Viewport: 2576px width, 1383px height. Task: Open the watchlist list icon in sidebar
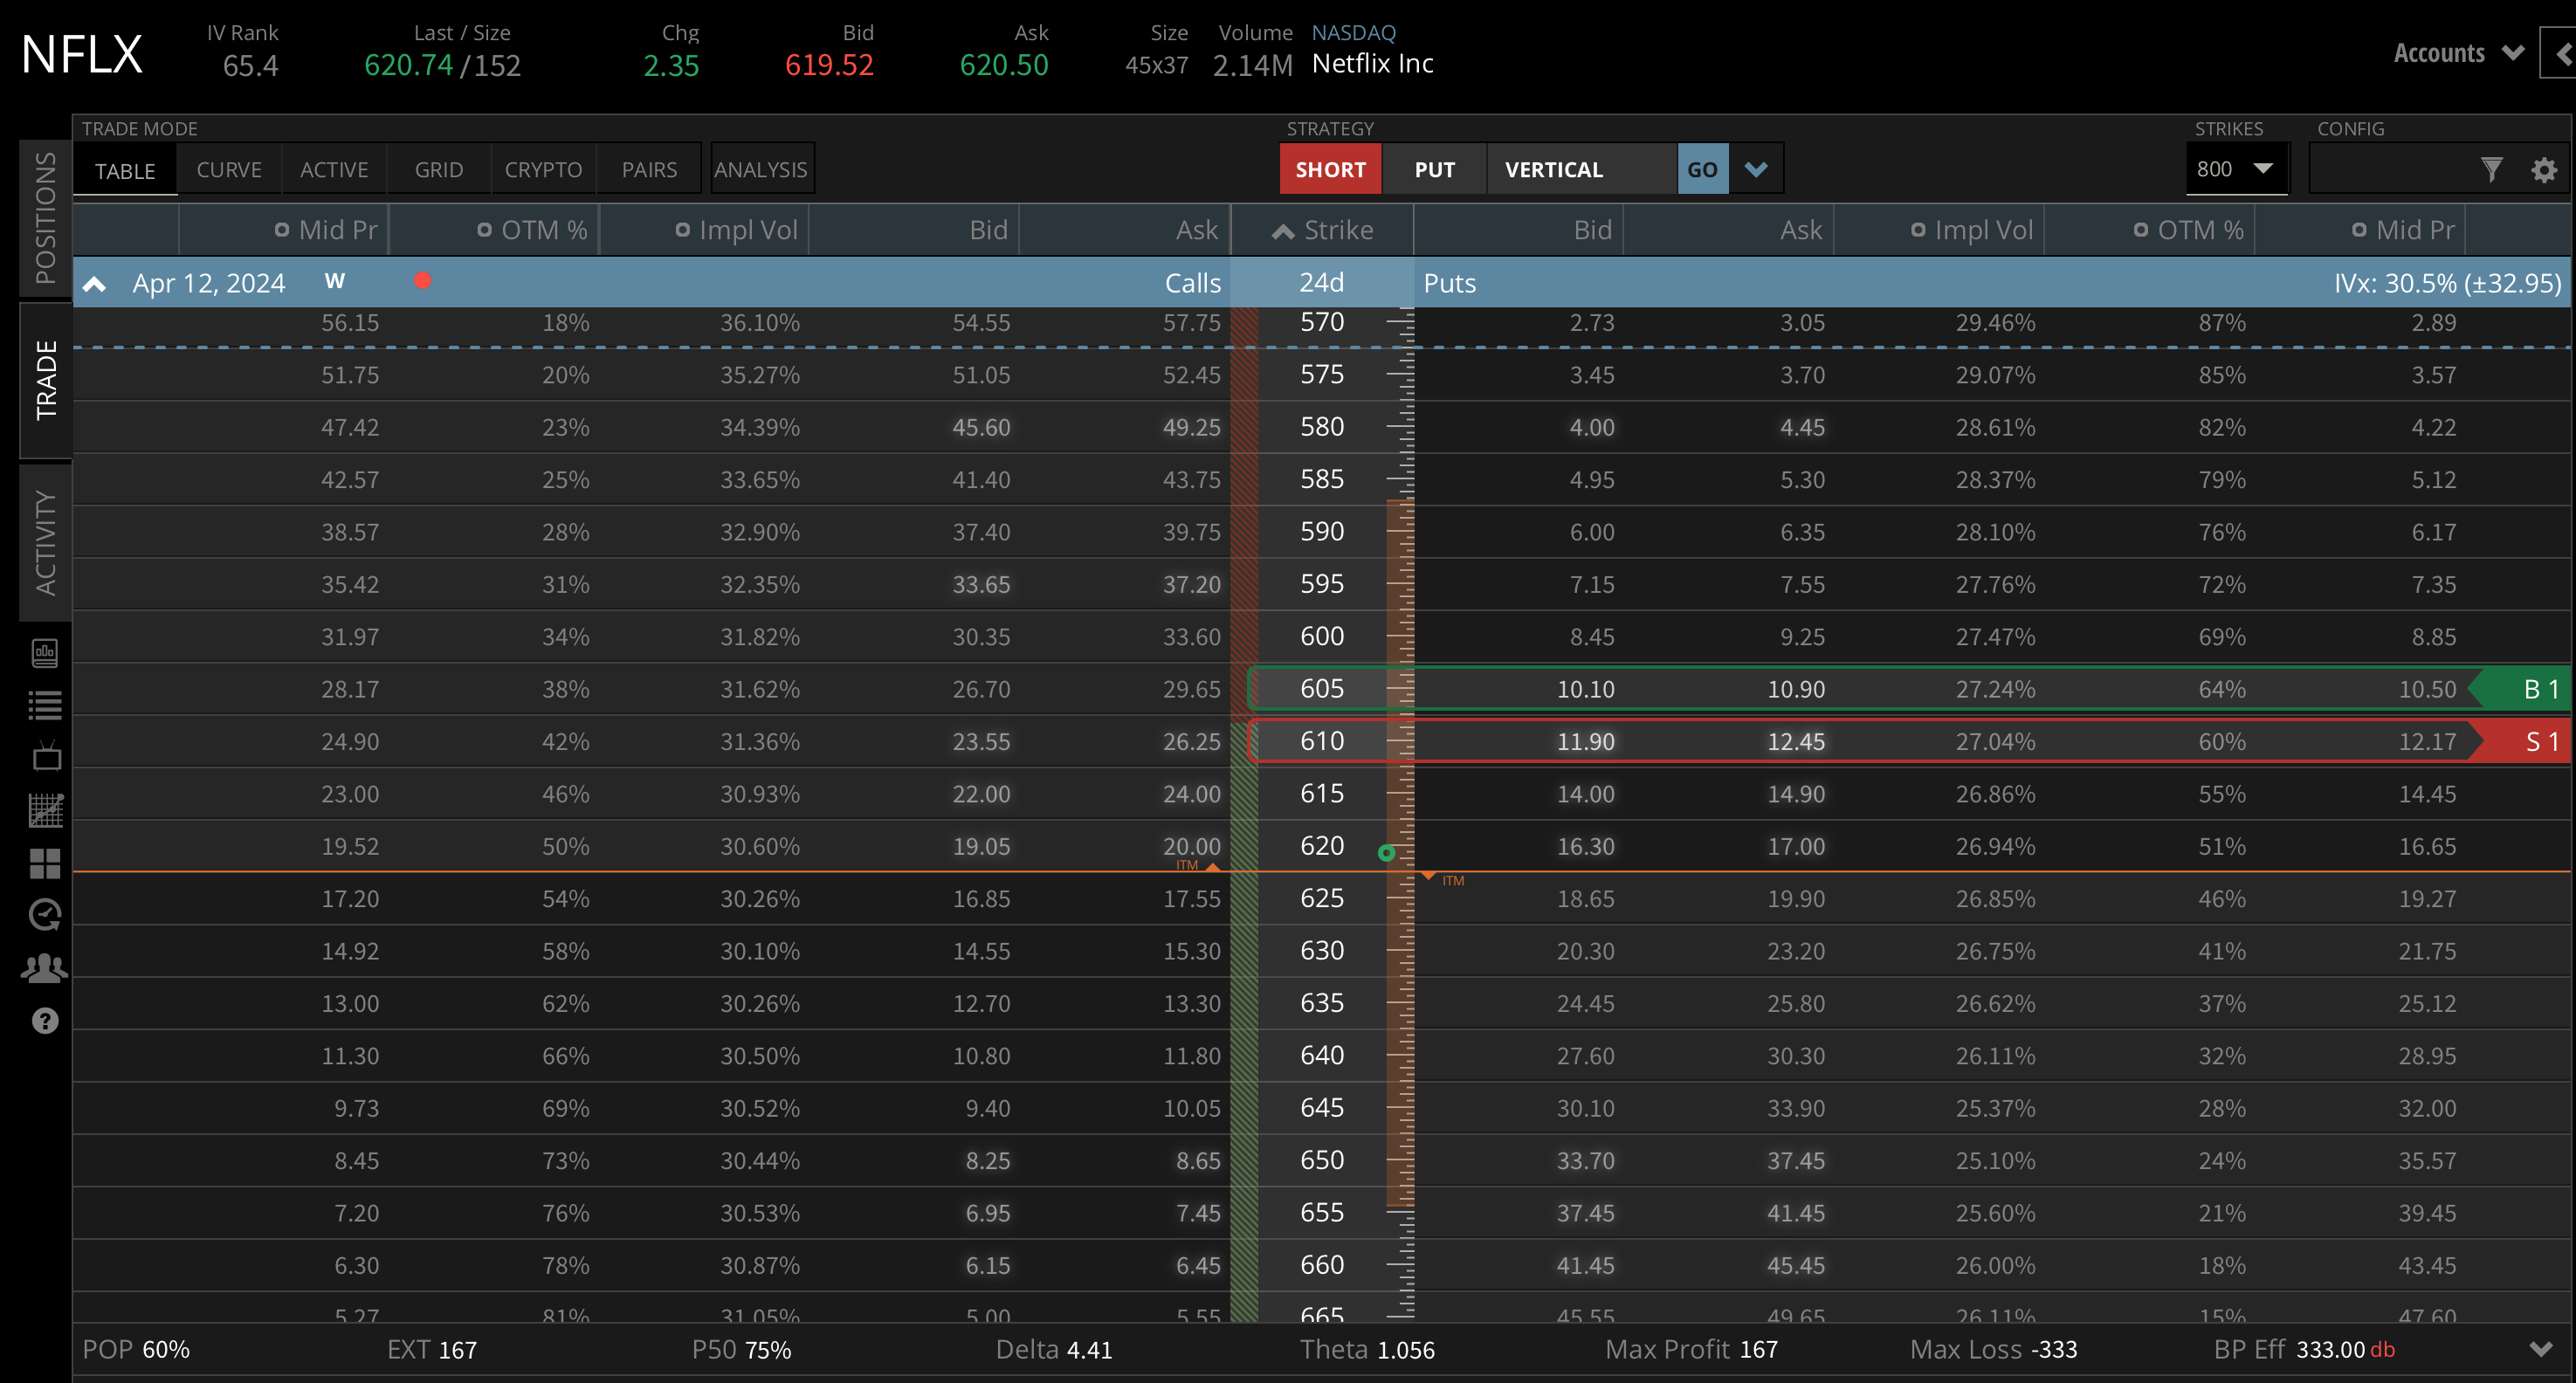point(45,705)
